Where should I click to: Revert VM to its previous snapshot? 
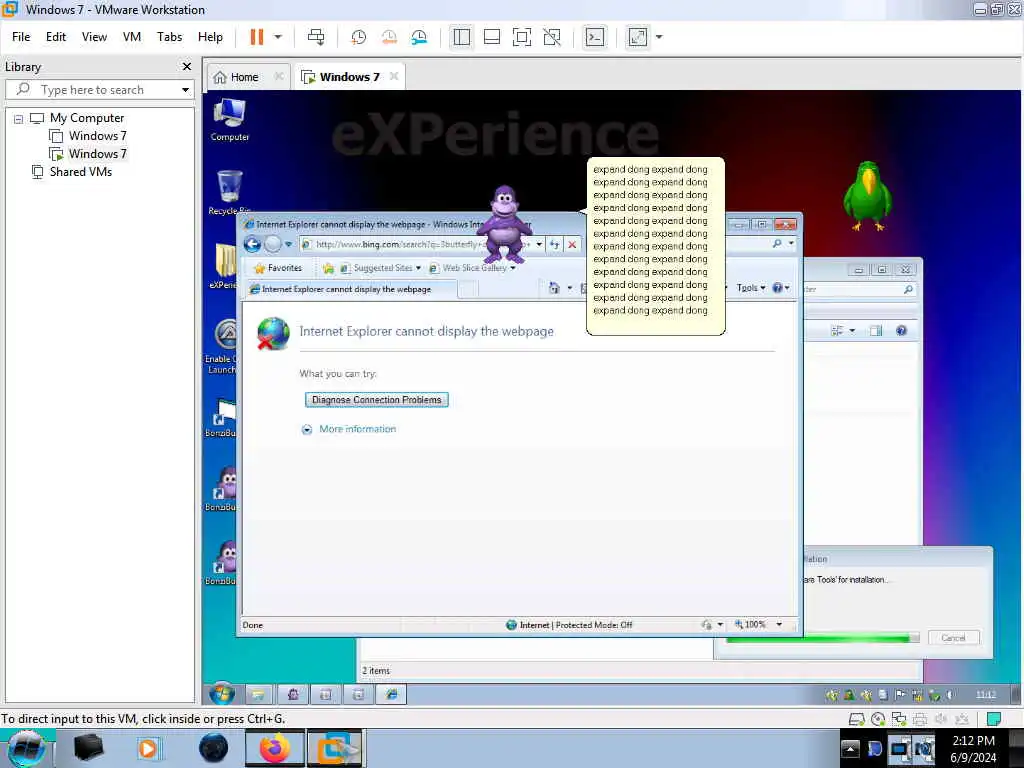389,37
